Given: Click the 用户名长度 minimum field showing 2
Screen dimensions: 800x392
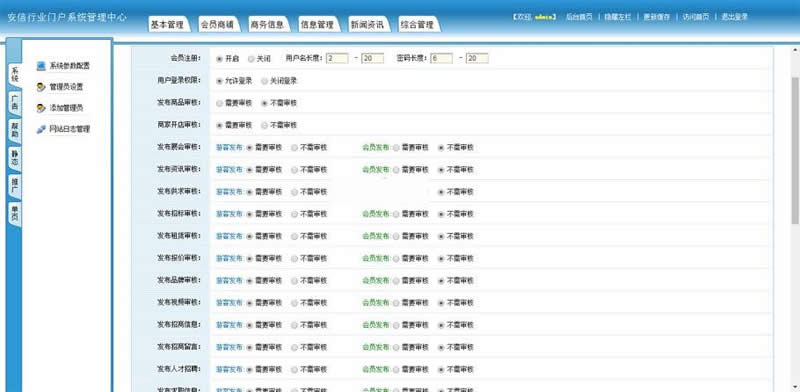Looking at the screenshot, I should click(337, 59).
